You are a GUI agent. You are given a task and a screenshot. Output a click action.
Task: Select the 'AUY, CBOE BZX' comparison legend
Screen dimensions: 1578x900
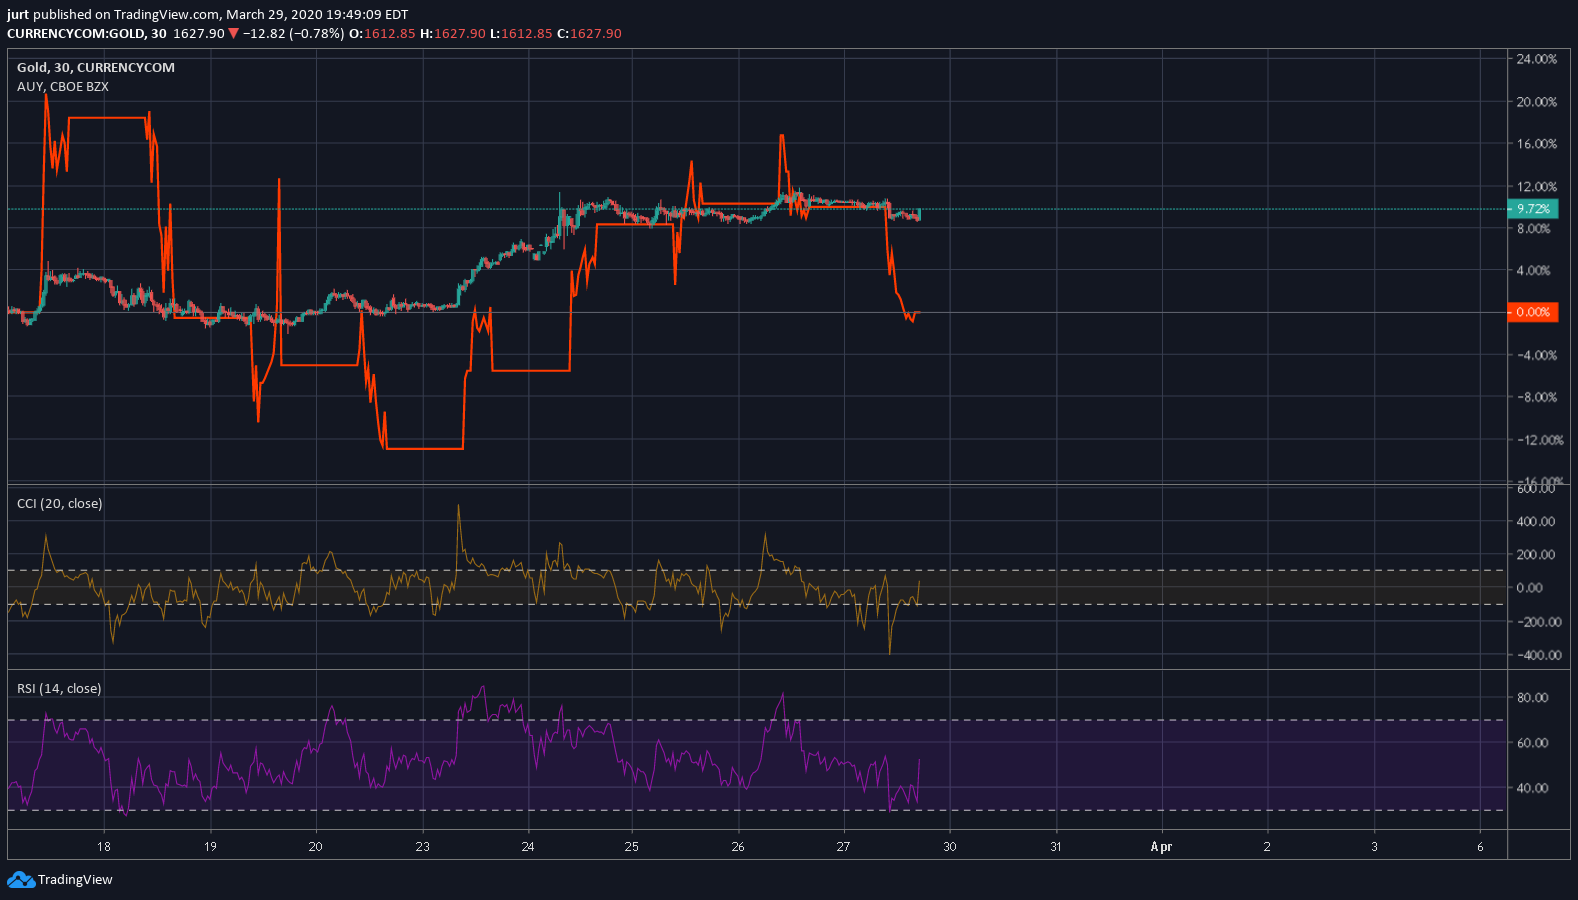tap(63, 86)
